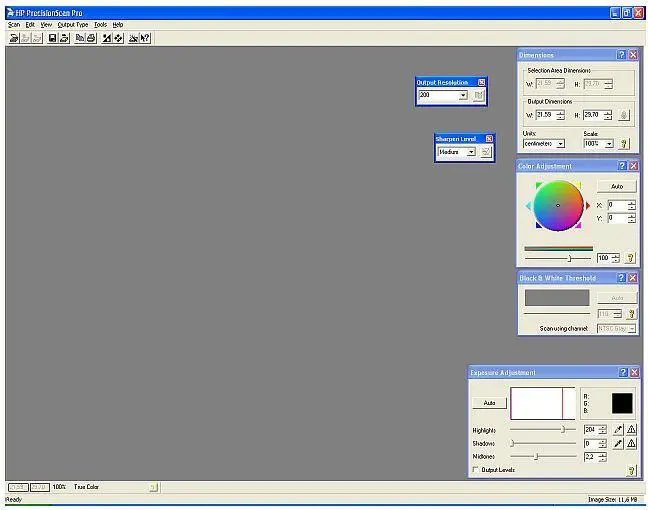Image resolution: width=648 pixels, height=510 pixels.
Task: Open help for Dimensions panel
Action: pyautogui.click(x=621, y=55)
